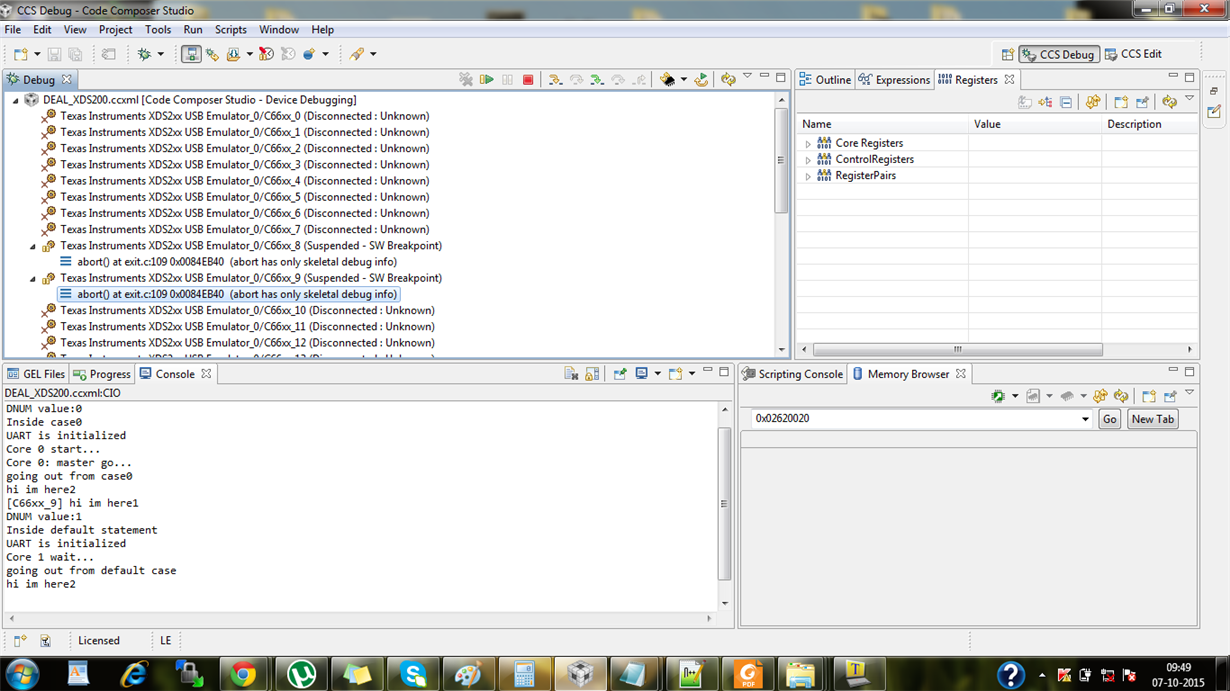Toggle Scroll Lock icon in Console

pos(592,374)
